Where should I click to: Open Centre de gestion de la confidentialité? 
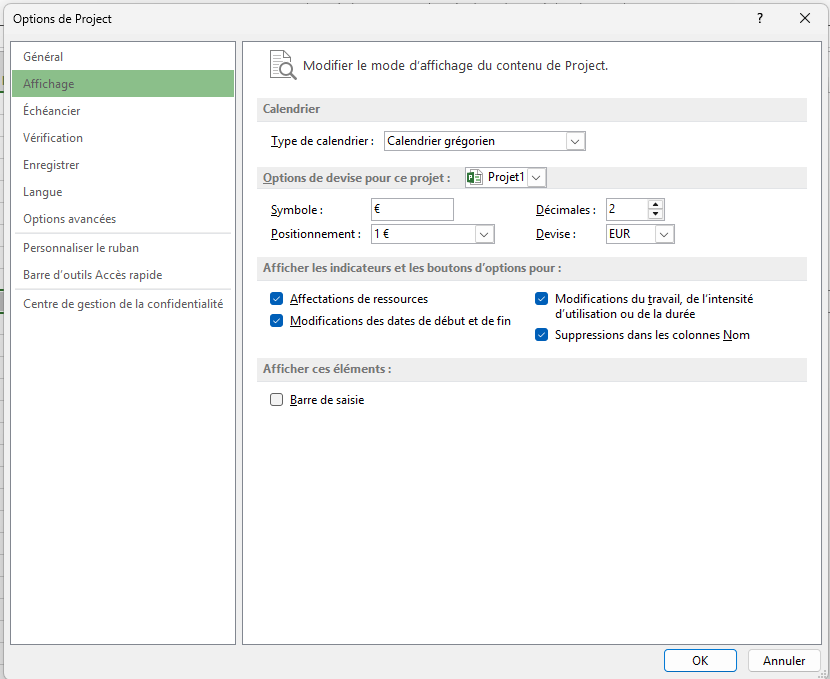(x=104, y=303)
